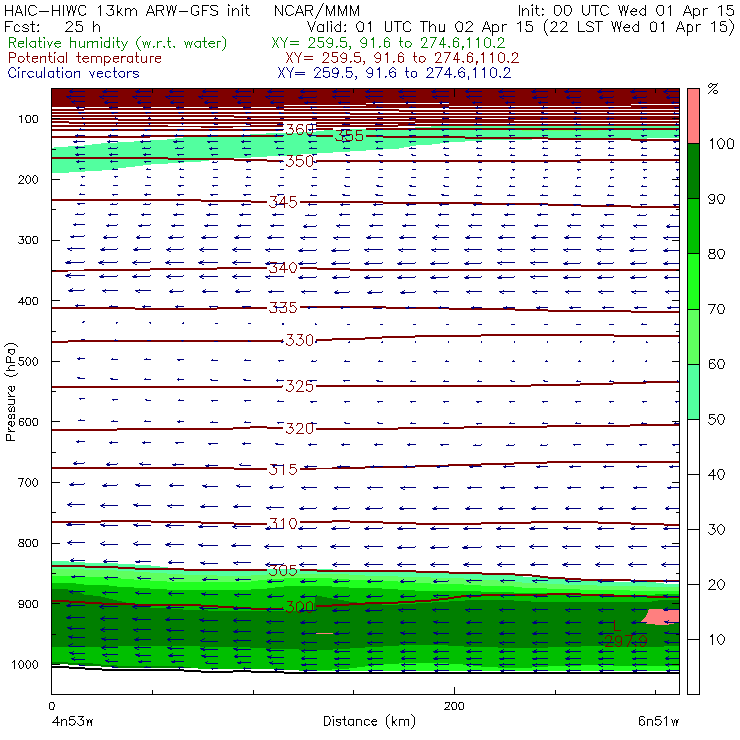The image size is (740, 740).
Task: Click the 330 isentrope contour label
Action: tap(299, 340)
